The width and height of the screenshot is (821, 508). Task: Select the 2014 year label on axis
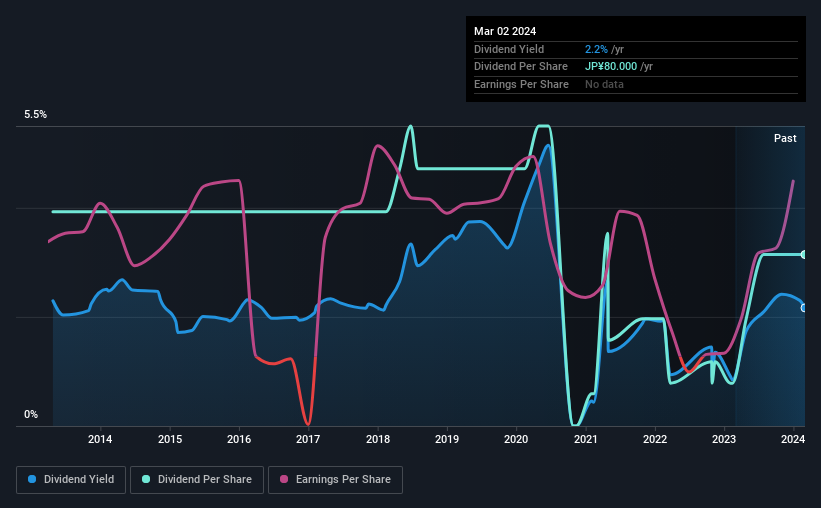(100, 439)
